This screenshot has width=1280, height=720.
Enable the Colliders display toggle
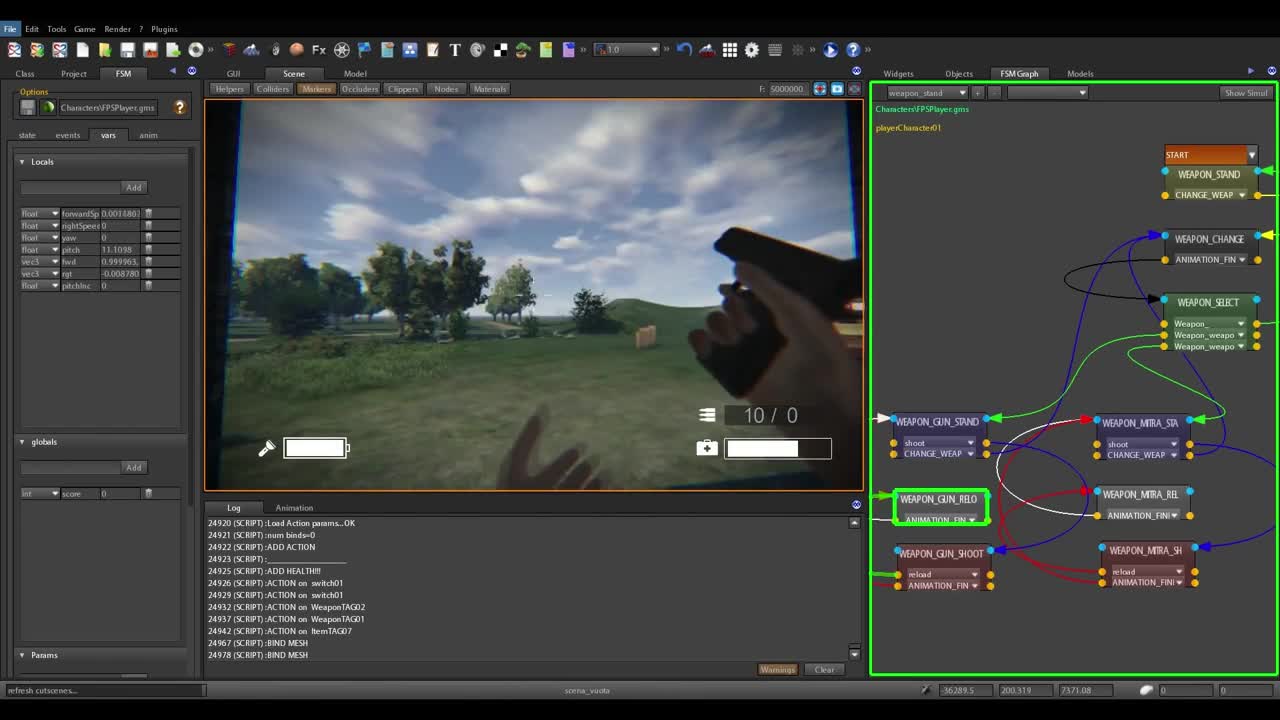pyautogui.click(x=273, y=89)
